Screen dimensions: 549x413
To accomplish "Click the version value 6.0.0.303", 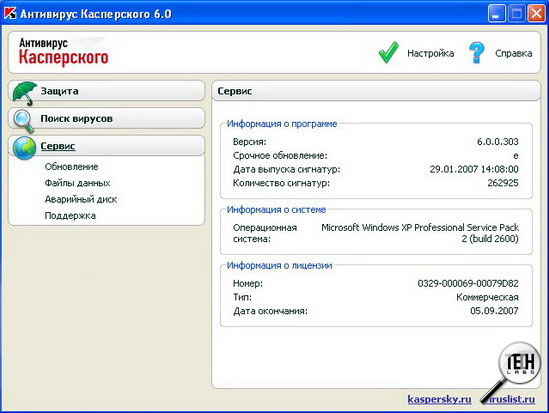I will click(498, 142).
